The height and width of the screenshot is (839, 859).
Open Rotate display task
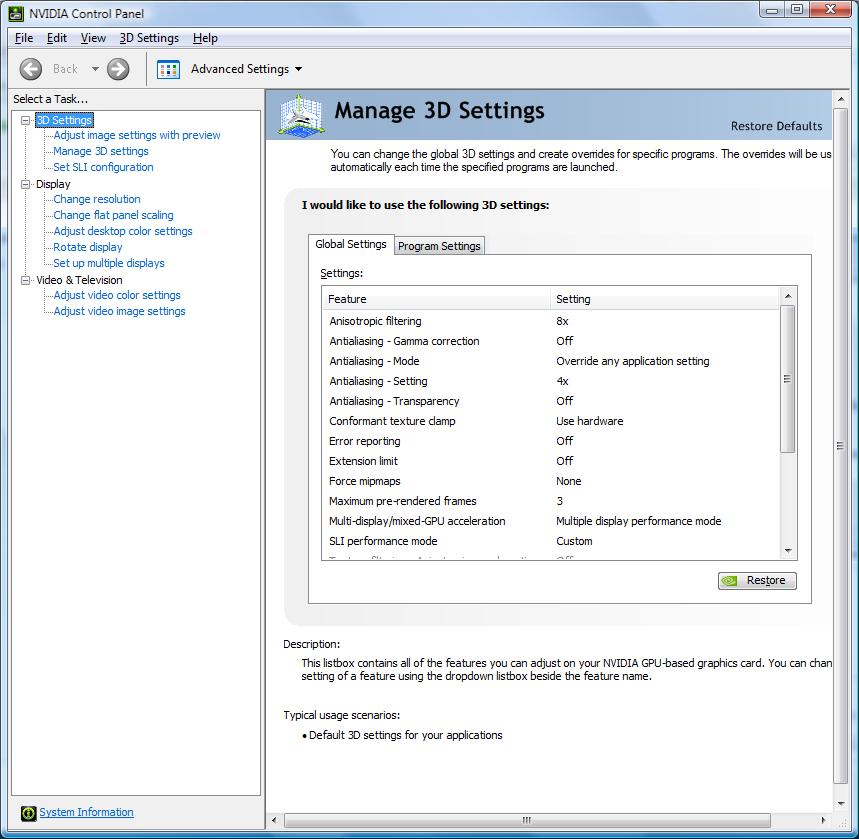(88, 247)
